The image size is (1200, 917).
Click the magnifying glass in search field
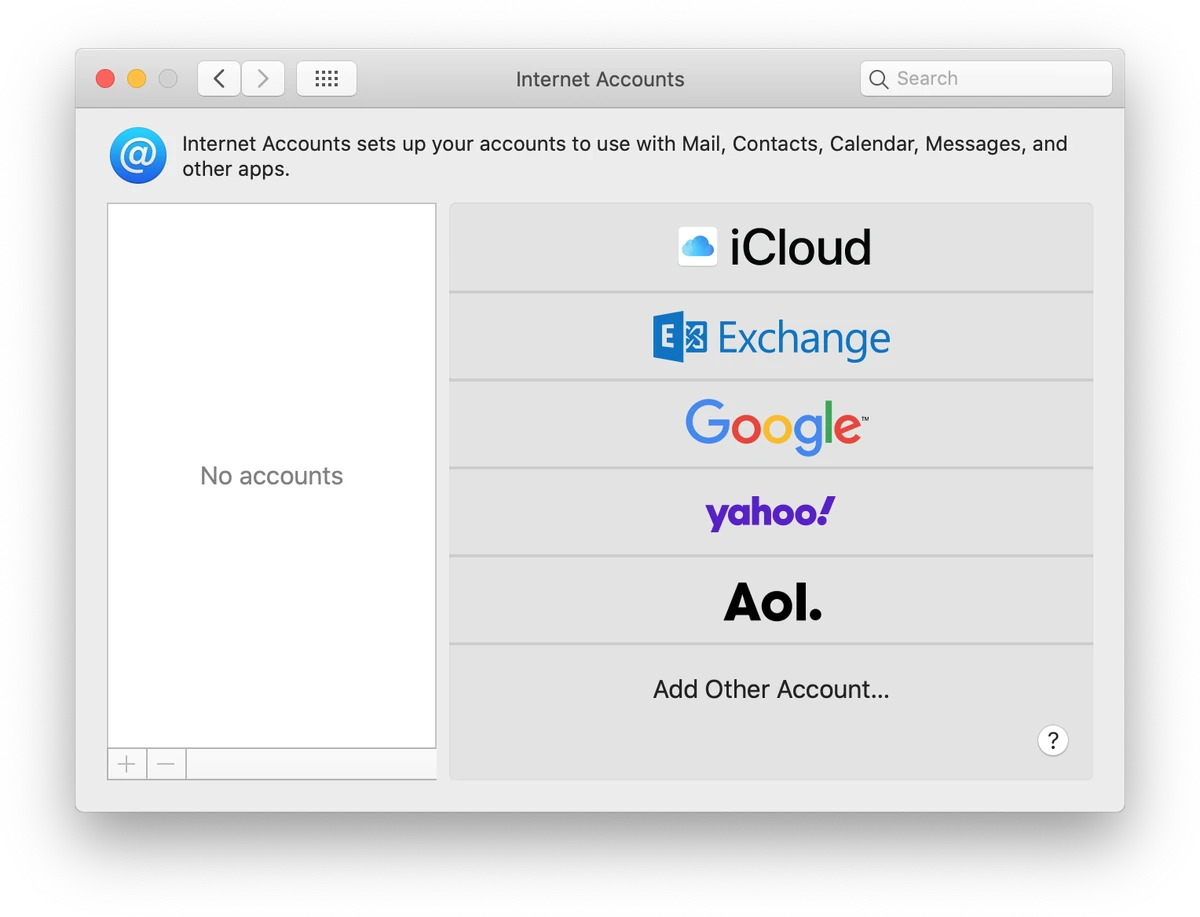(878, 78)
